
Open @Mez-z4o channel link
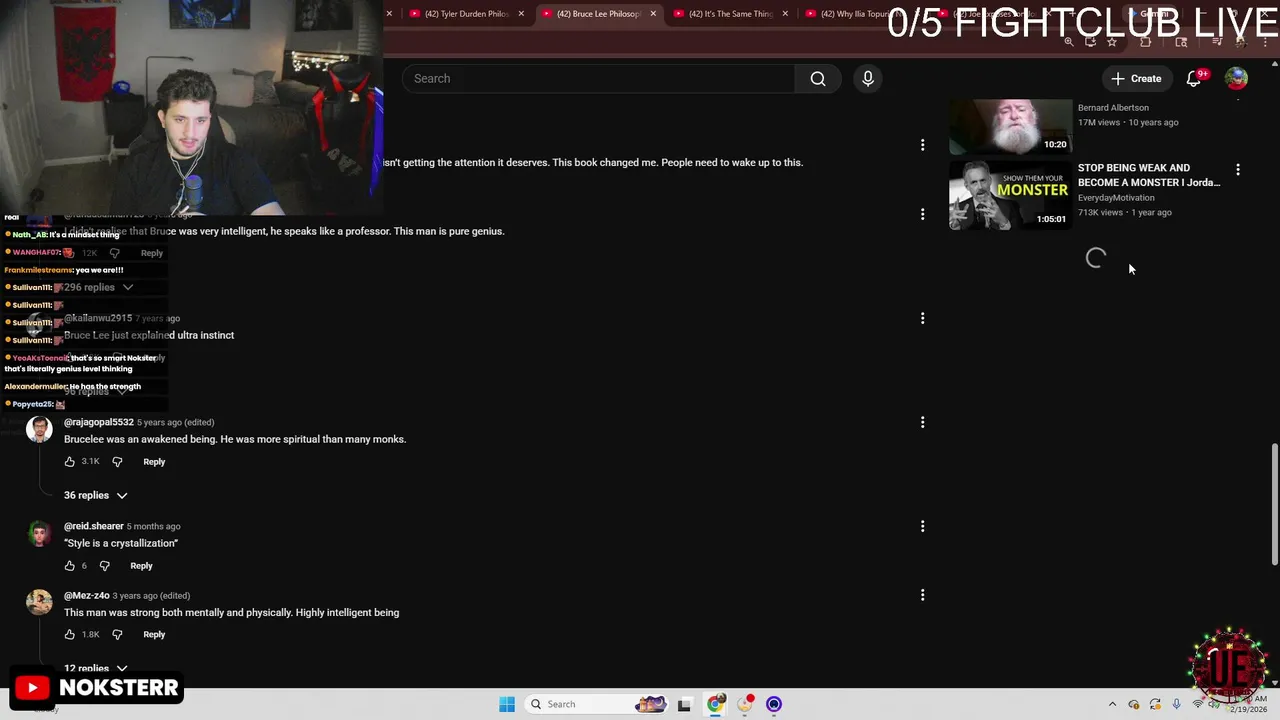(87, 596)
